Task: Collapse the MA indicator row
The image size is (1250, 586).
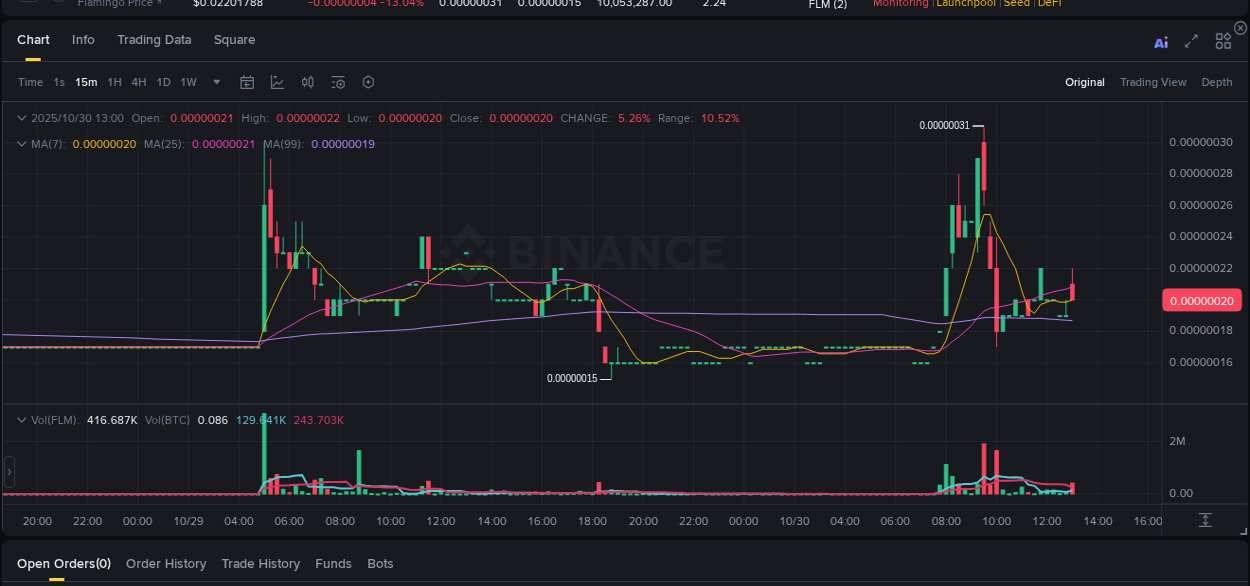Action: click(x=20, y=144)
